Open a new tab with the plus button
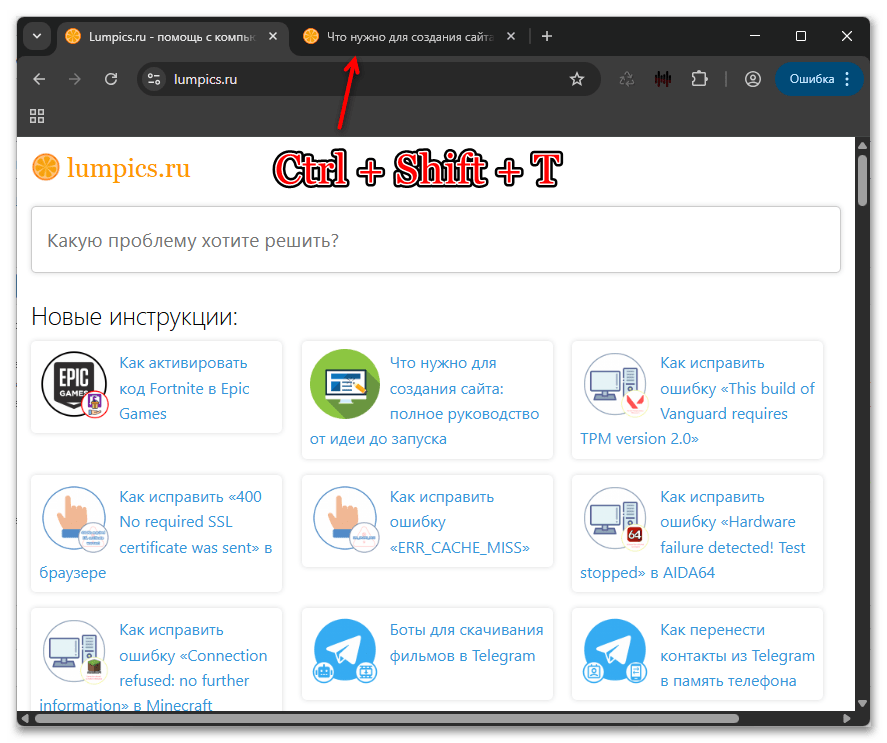The width and height of the screenshot is (887, 743). (x=546, y=36)
